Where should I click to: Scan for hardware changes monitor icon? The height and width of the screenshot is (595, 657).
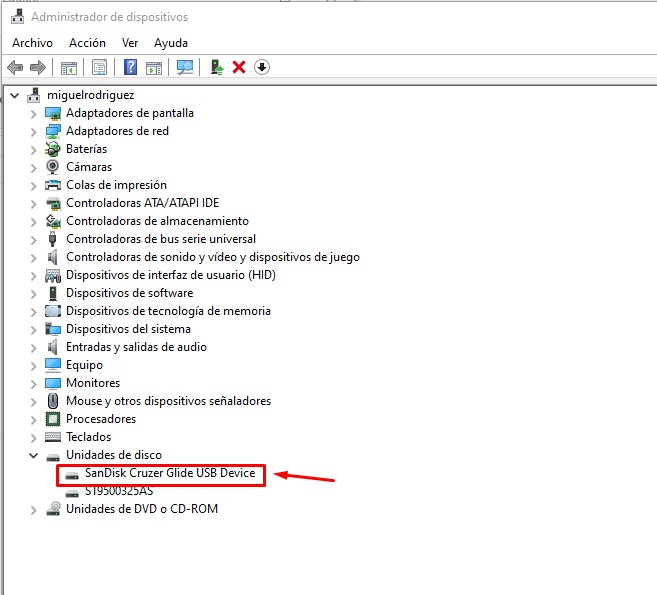[185, 67]
